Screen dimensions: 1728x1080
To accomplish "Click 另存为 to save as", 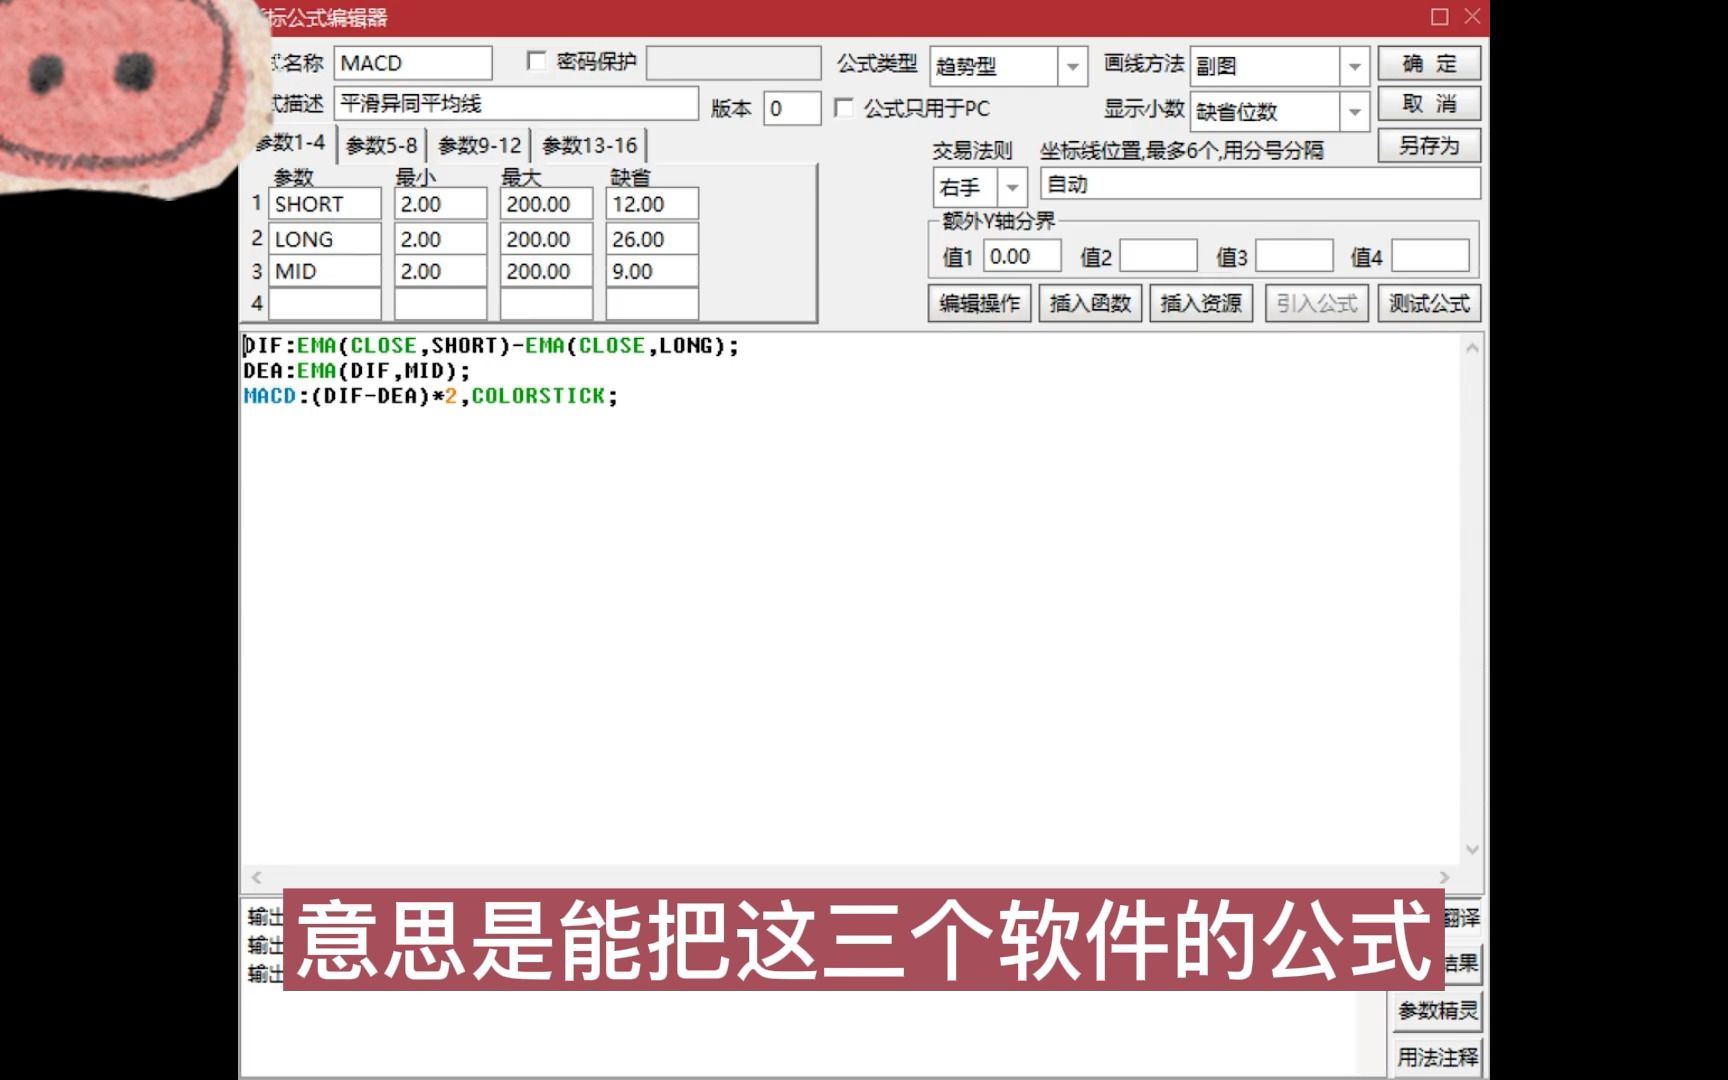I will click(1428, 145).
